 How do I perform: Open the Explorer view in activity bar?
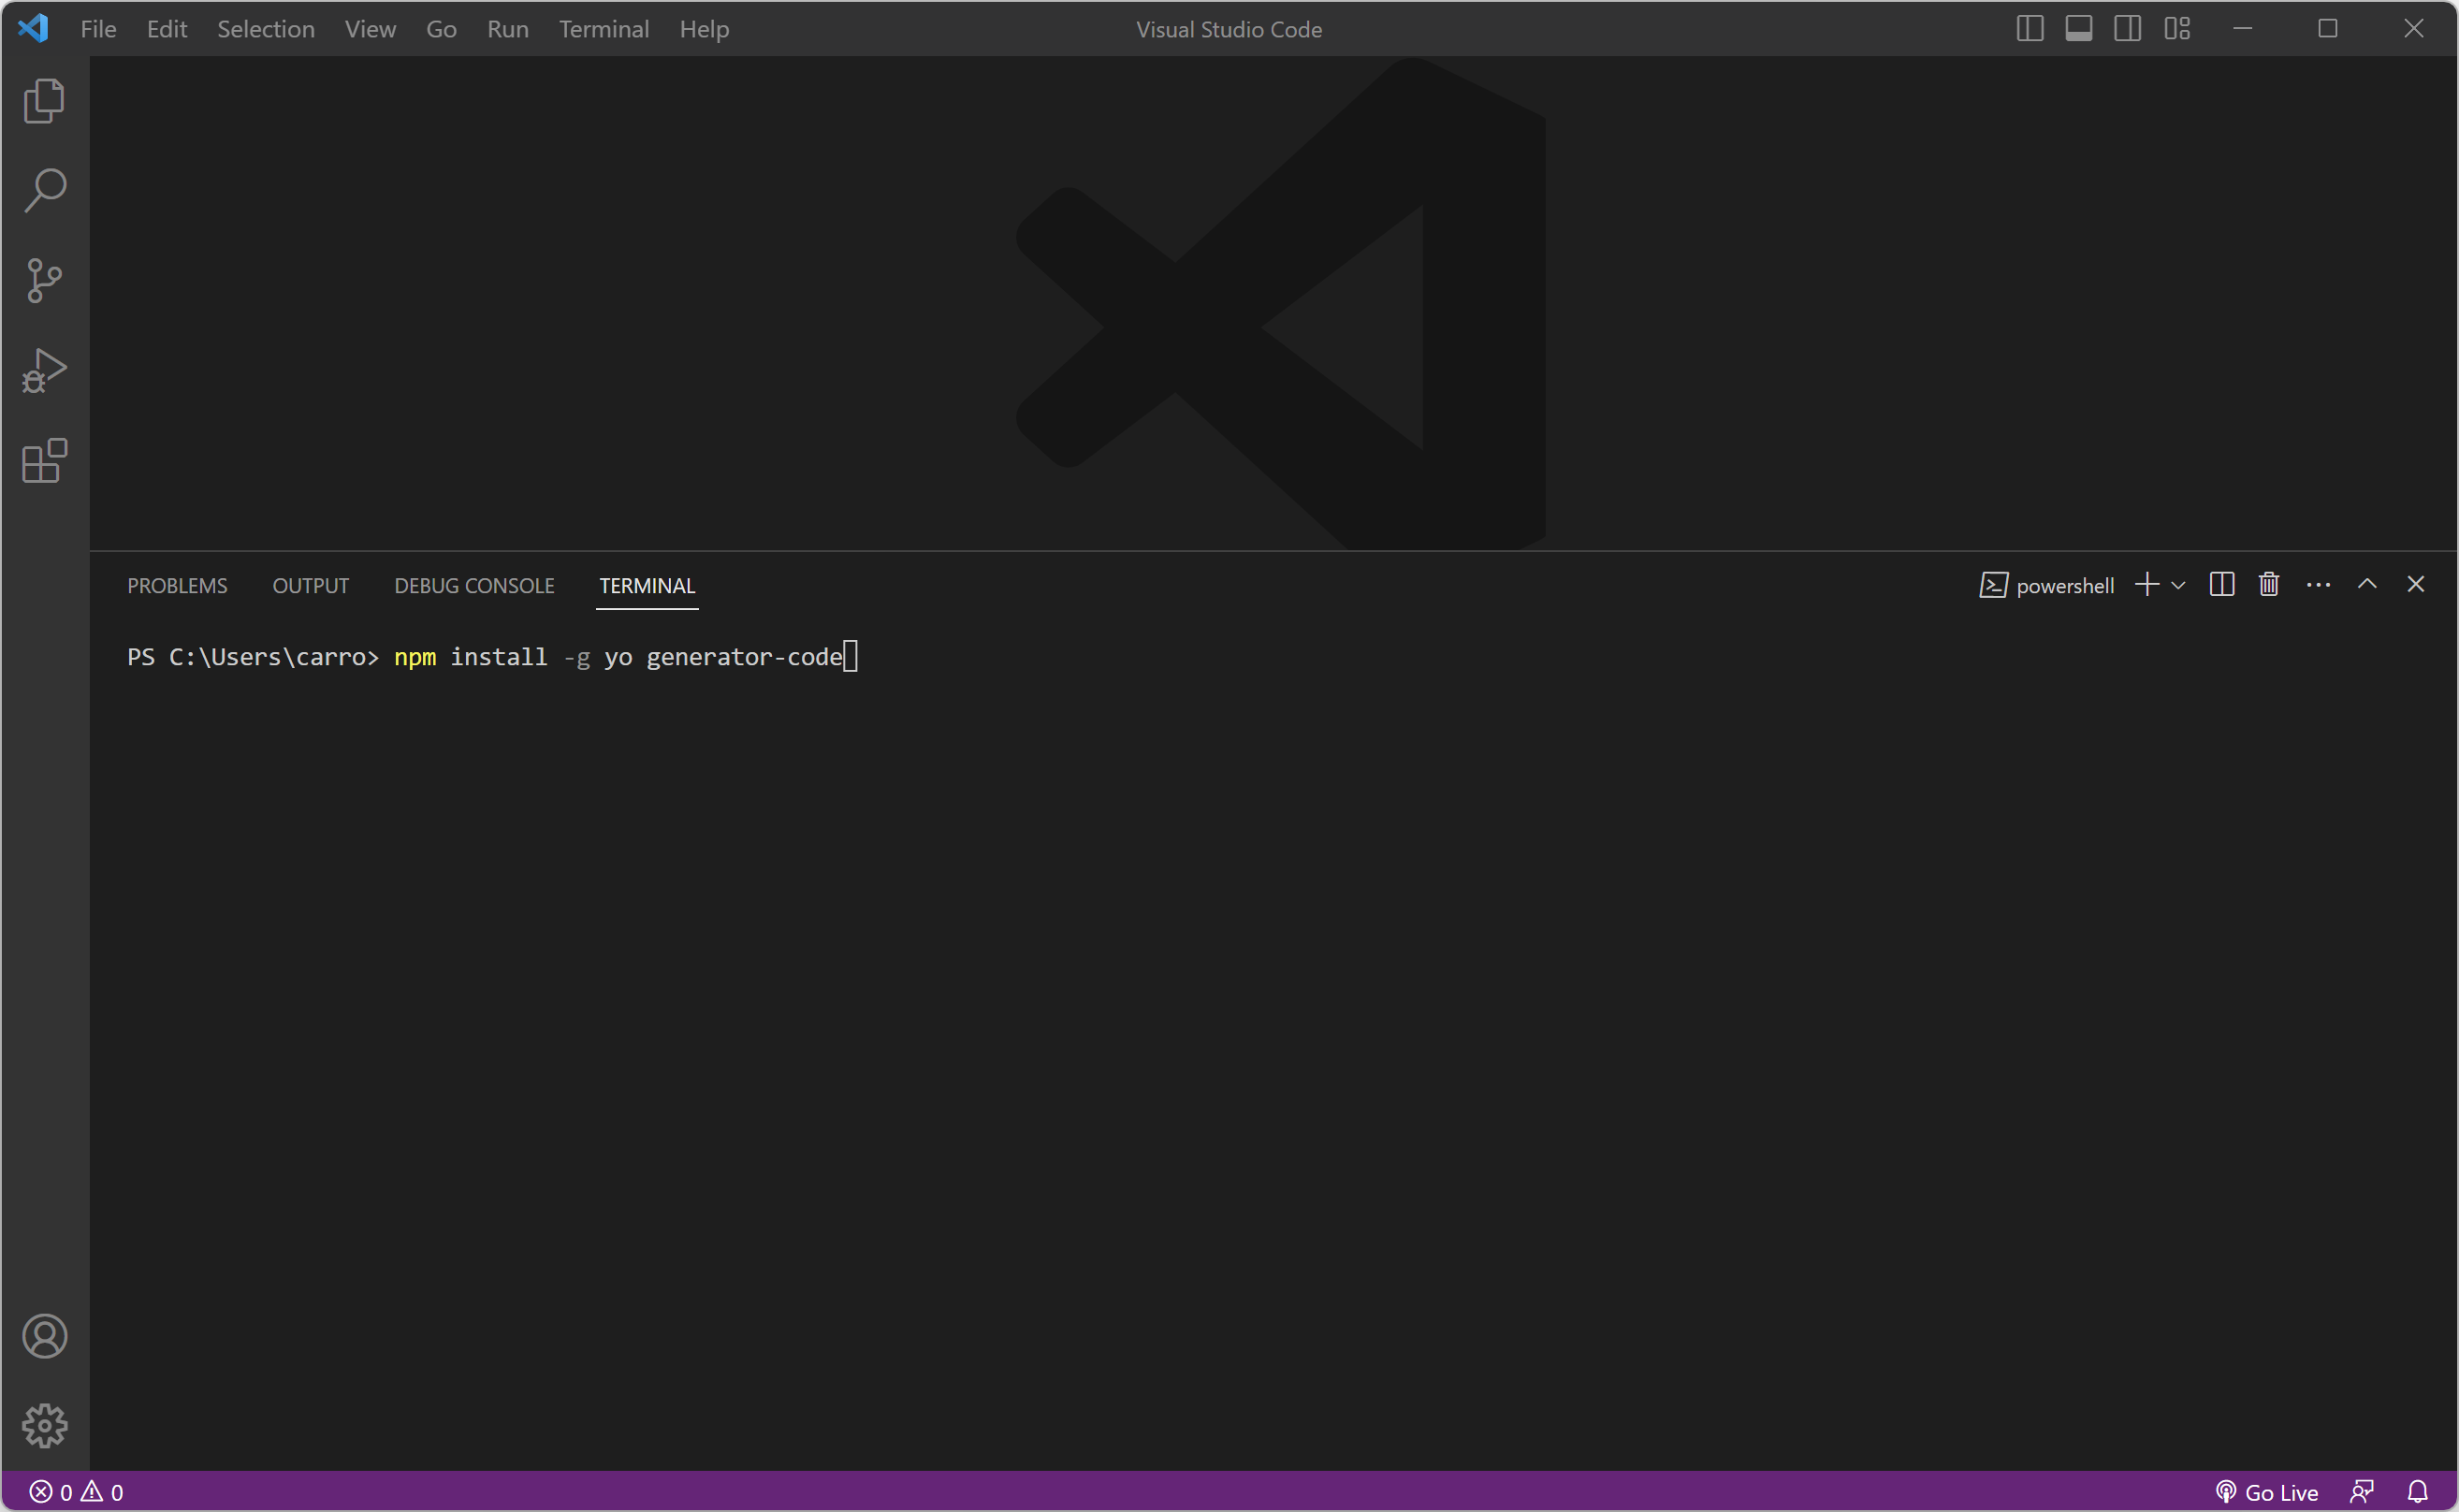[x=44, y=101]
